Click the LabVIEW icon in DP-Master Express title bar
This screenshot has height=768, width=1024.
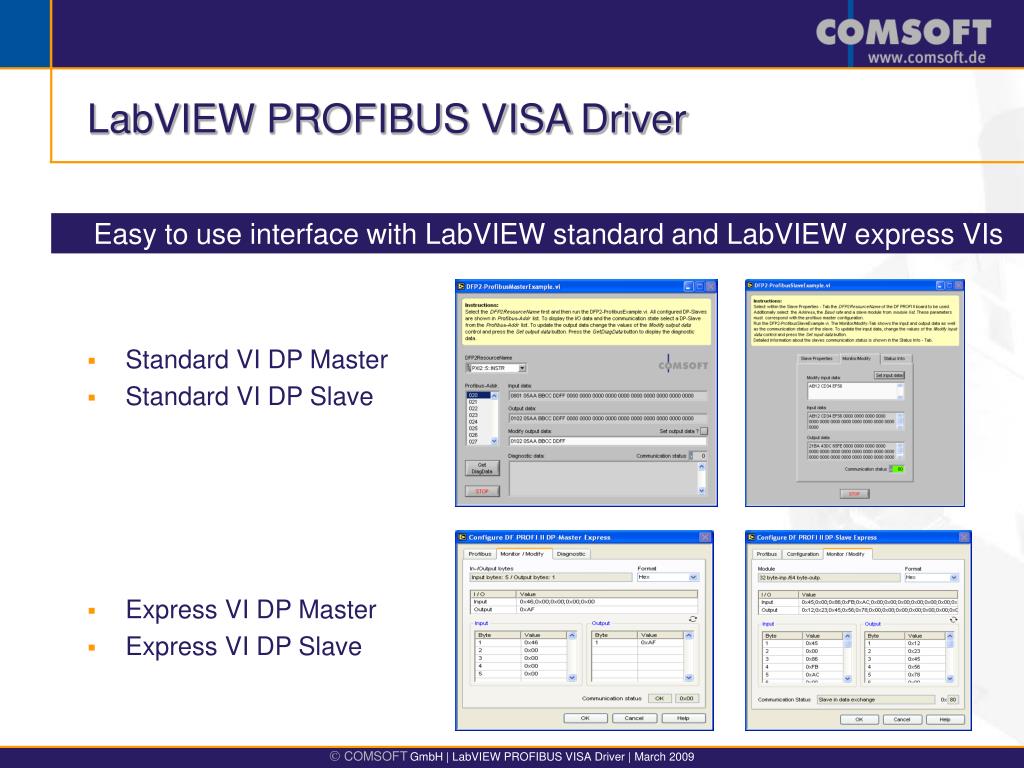462,537
